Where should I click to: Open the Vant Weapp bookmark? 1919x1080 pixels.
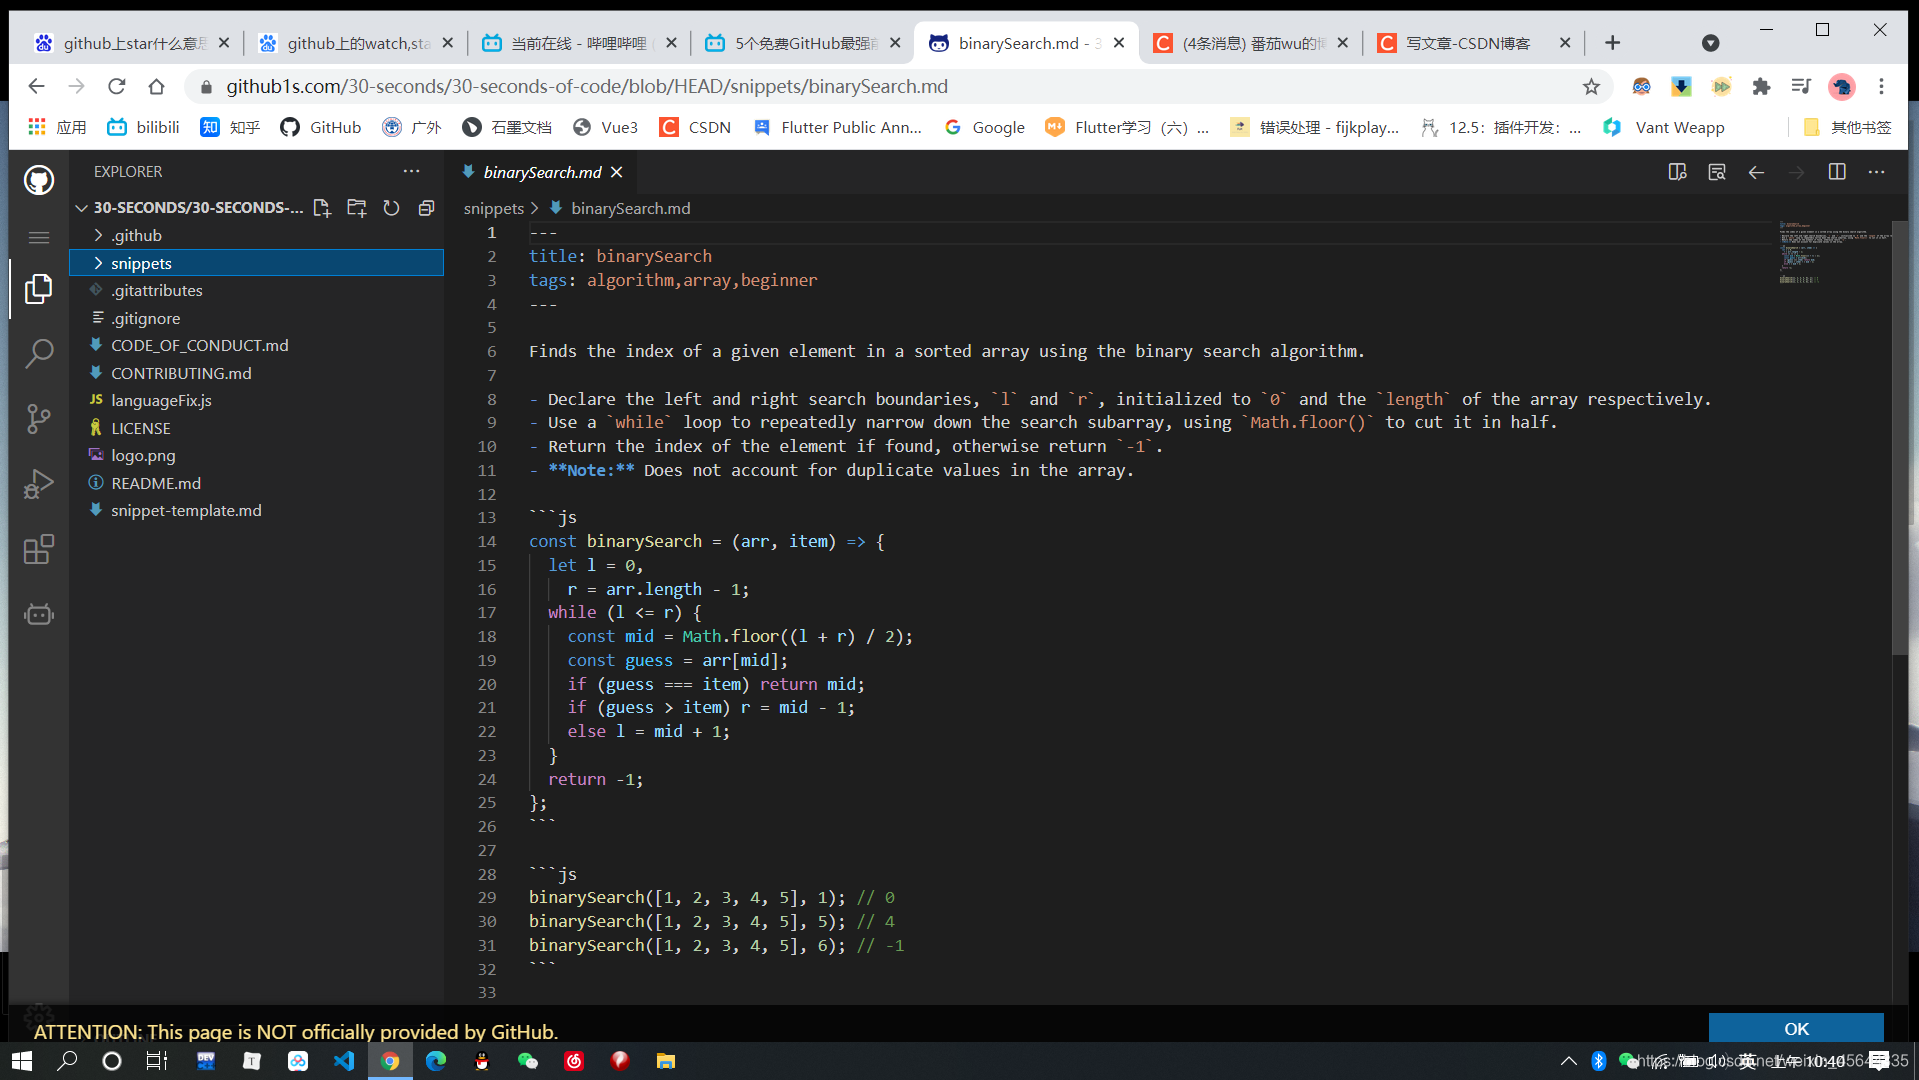point(1664,127)
